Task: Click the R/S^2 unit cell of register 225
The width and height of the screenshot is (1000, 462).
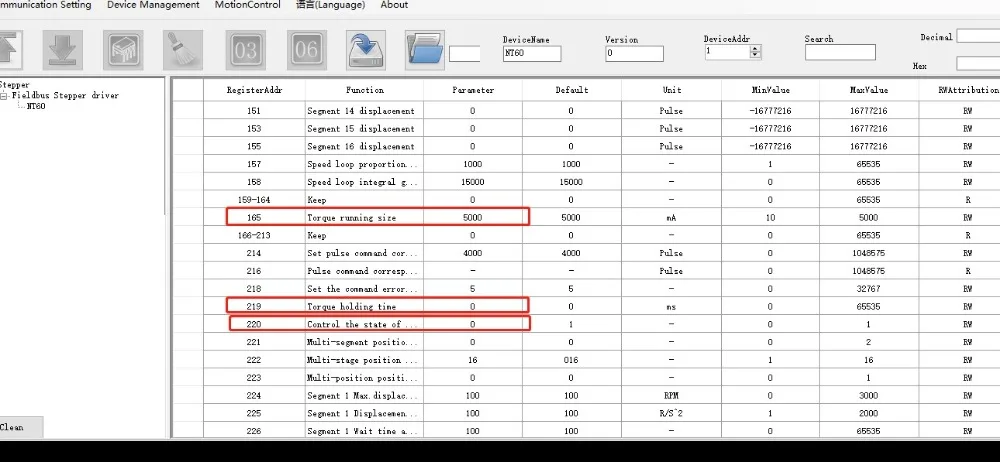Action: click(672, 414)
